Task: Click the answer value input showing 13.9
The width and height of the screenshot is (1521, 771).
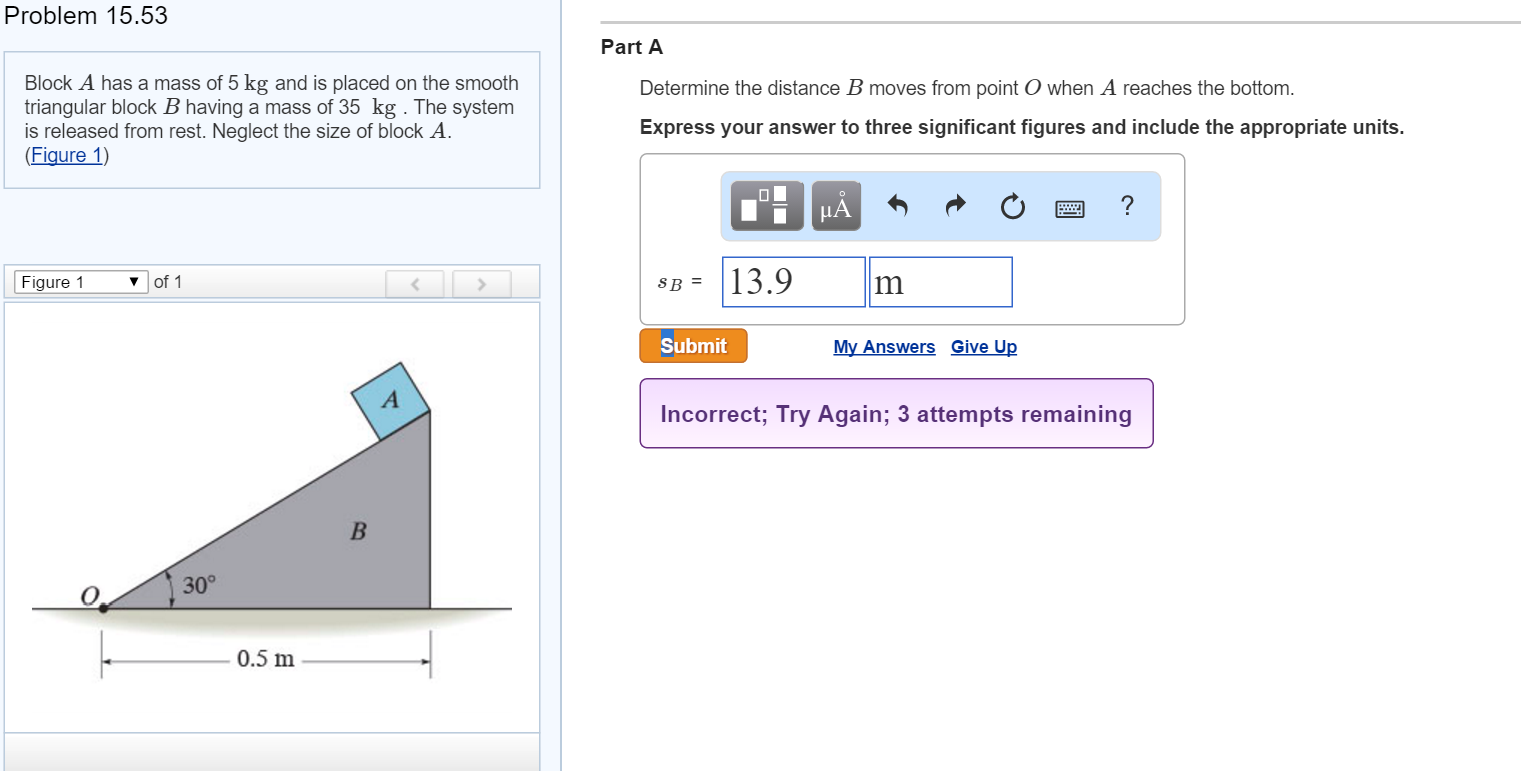Action: point(793,281)
